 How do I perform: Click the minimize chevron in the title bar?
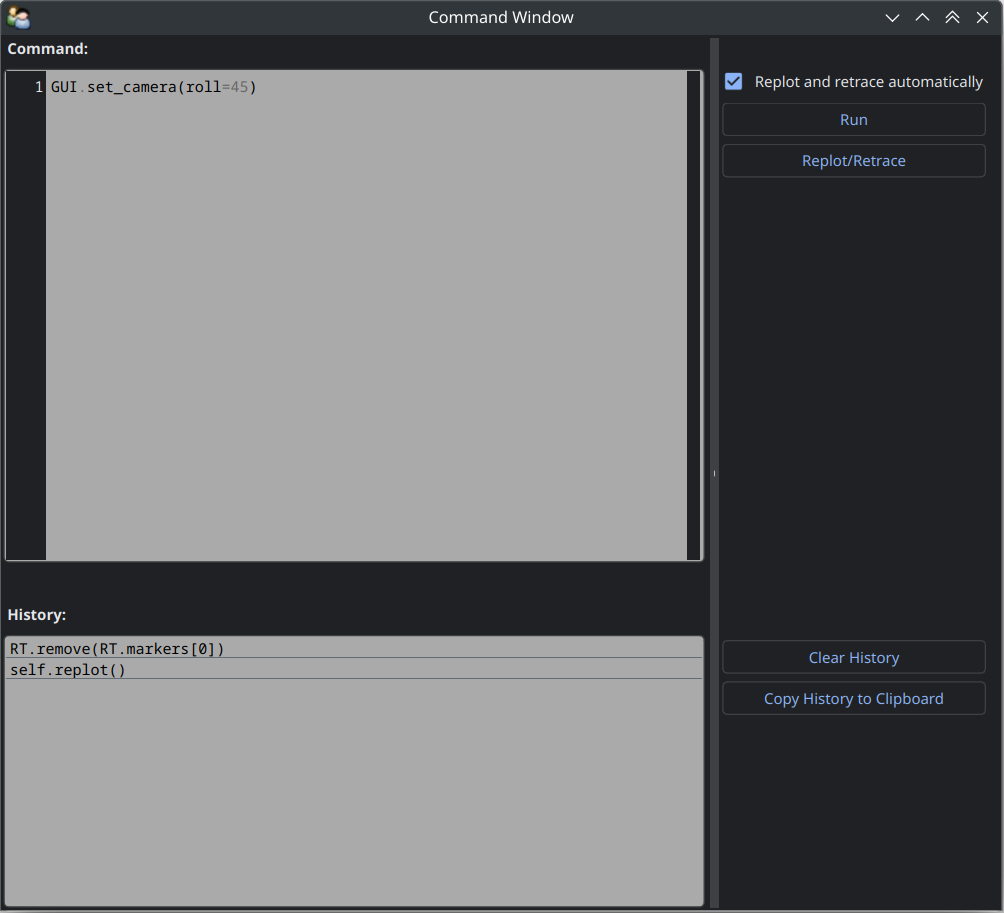[922, 18]
